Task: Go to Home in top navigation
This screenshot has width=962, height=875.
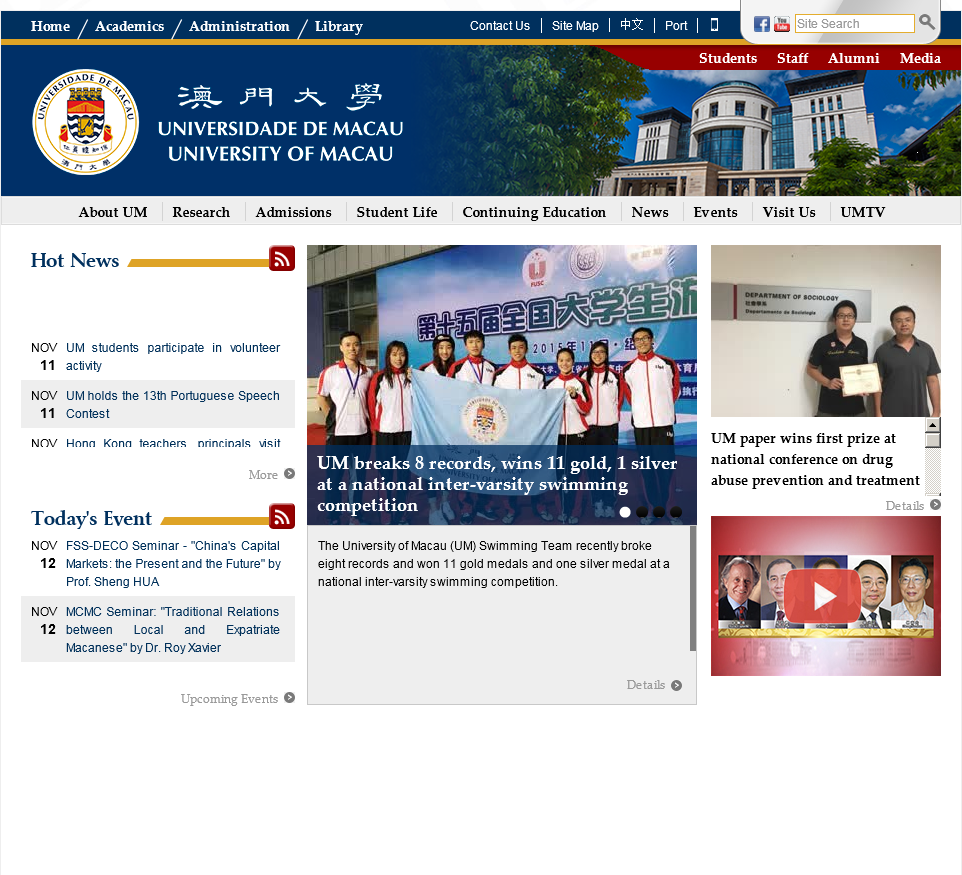Action: pyautogui.click(x=50, y=26)
